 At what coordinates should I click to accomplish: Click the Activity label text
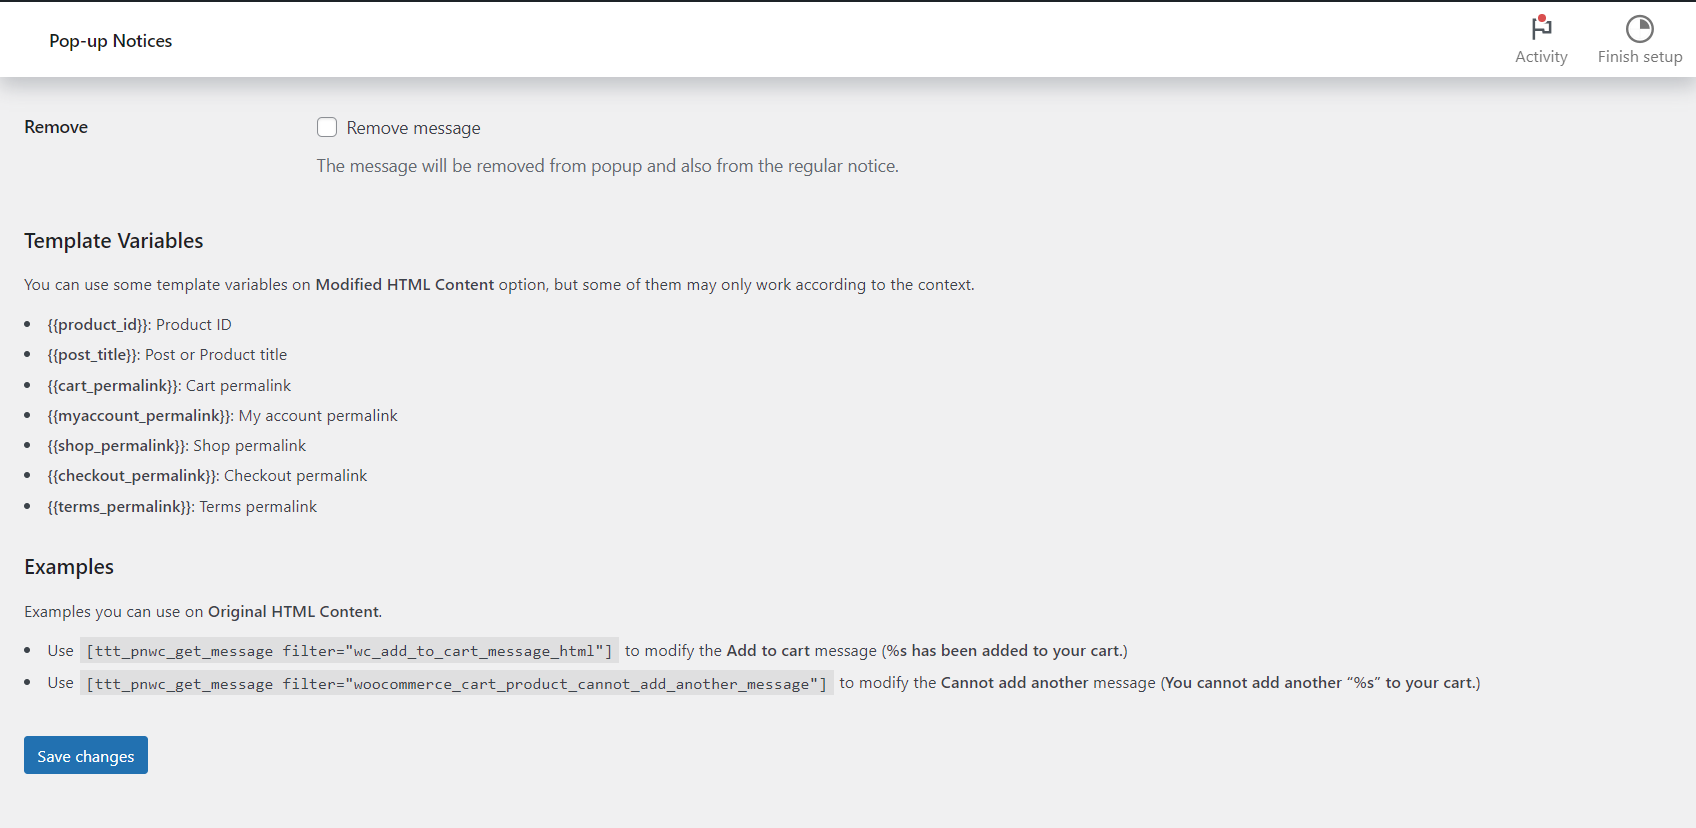pos(1541,57)
